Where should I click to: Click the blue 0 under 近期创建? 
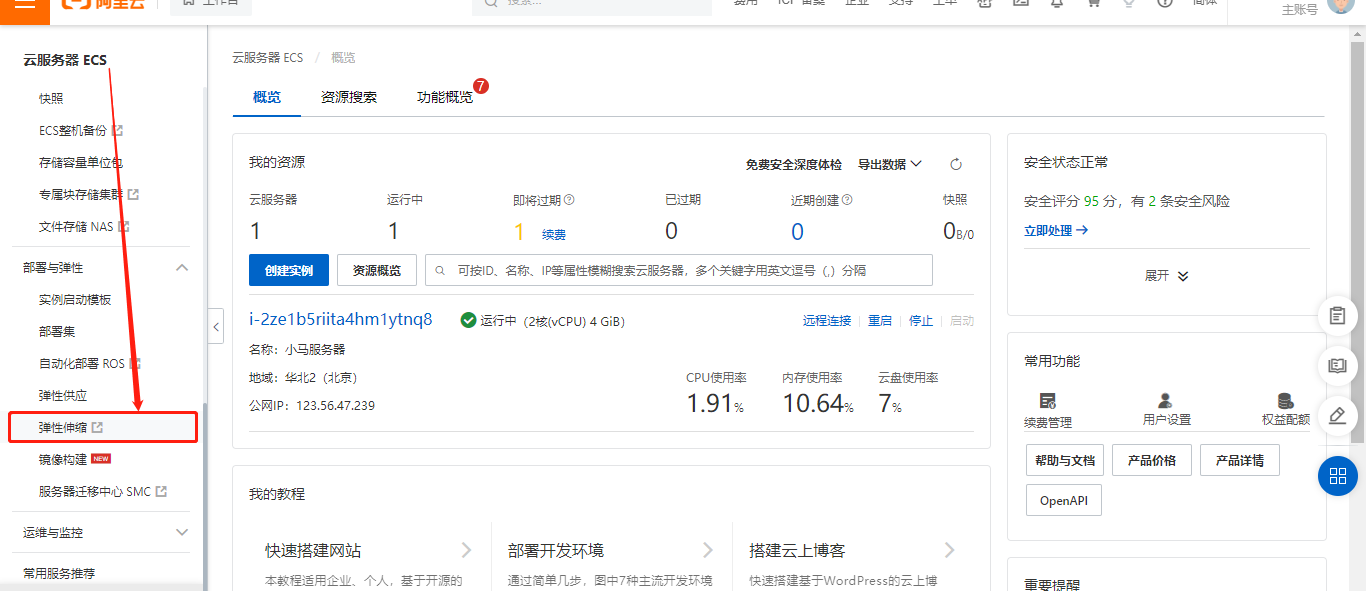pyautogui.click(x=797, y=232)
